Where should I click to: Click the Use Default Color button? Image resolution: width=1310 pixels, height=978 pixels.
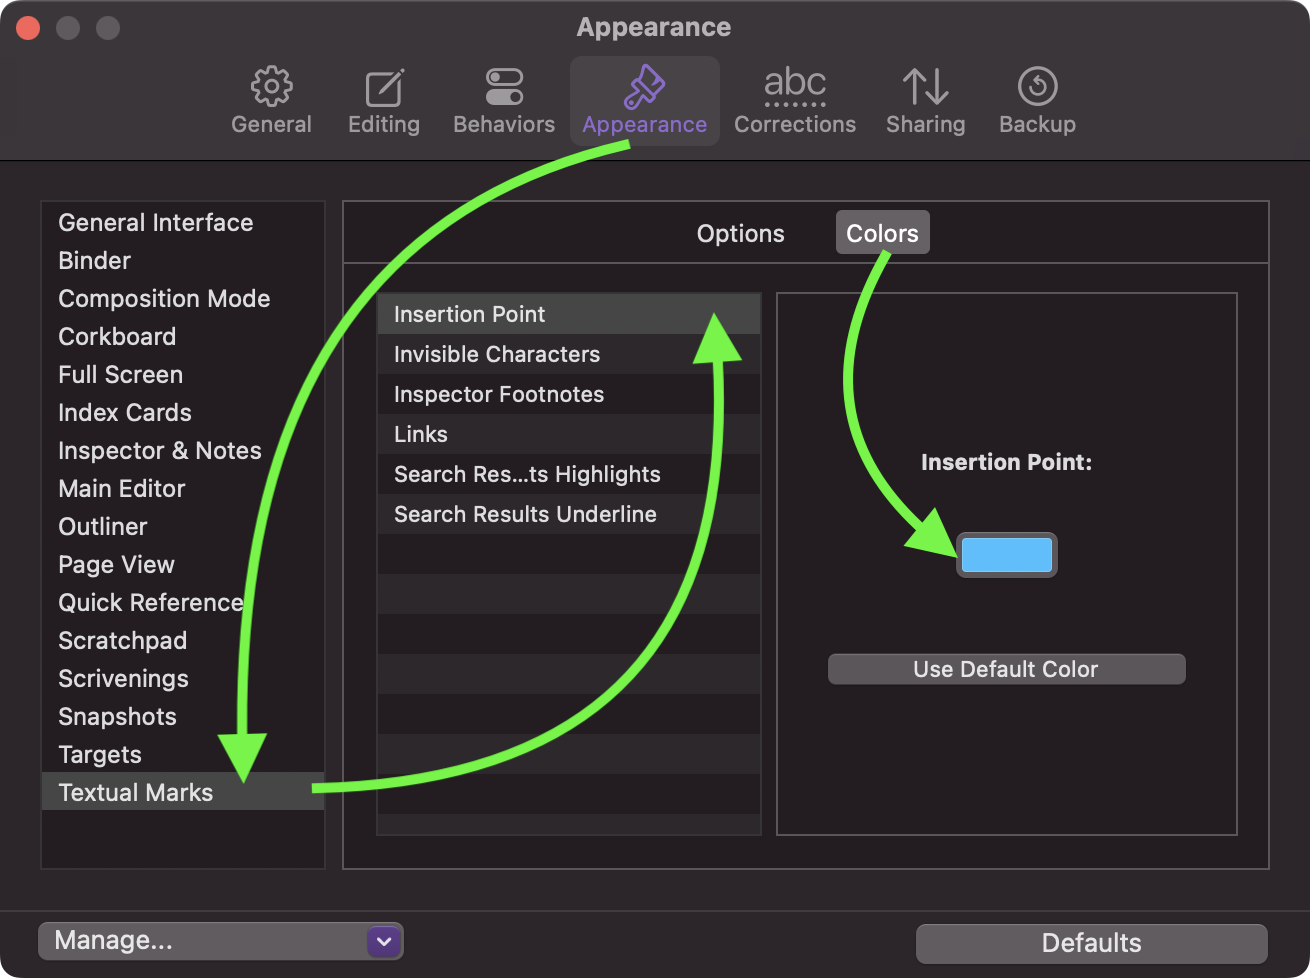point(1006,669)
